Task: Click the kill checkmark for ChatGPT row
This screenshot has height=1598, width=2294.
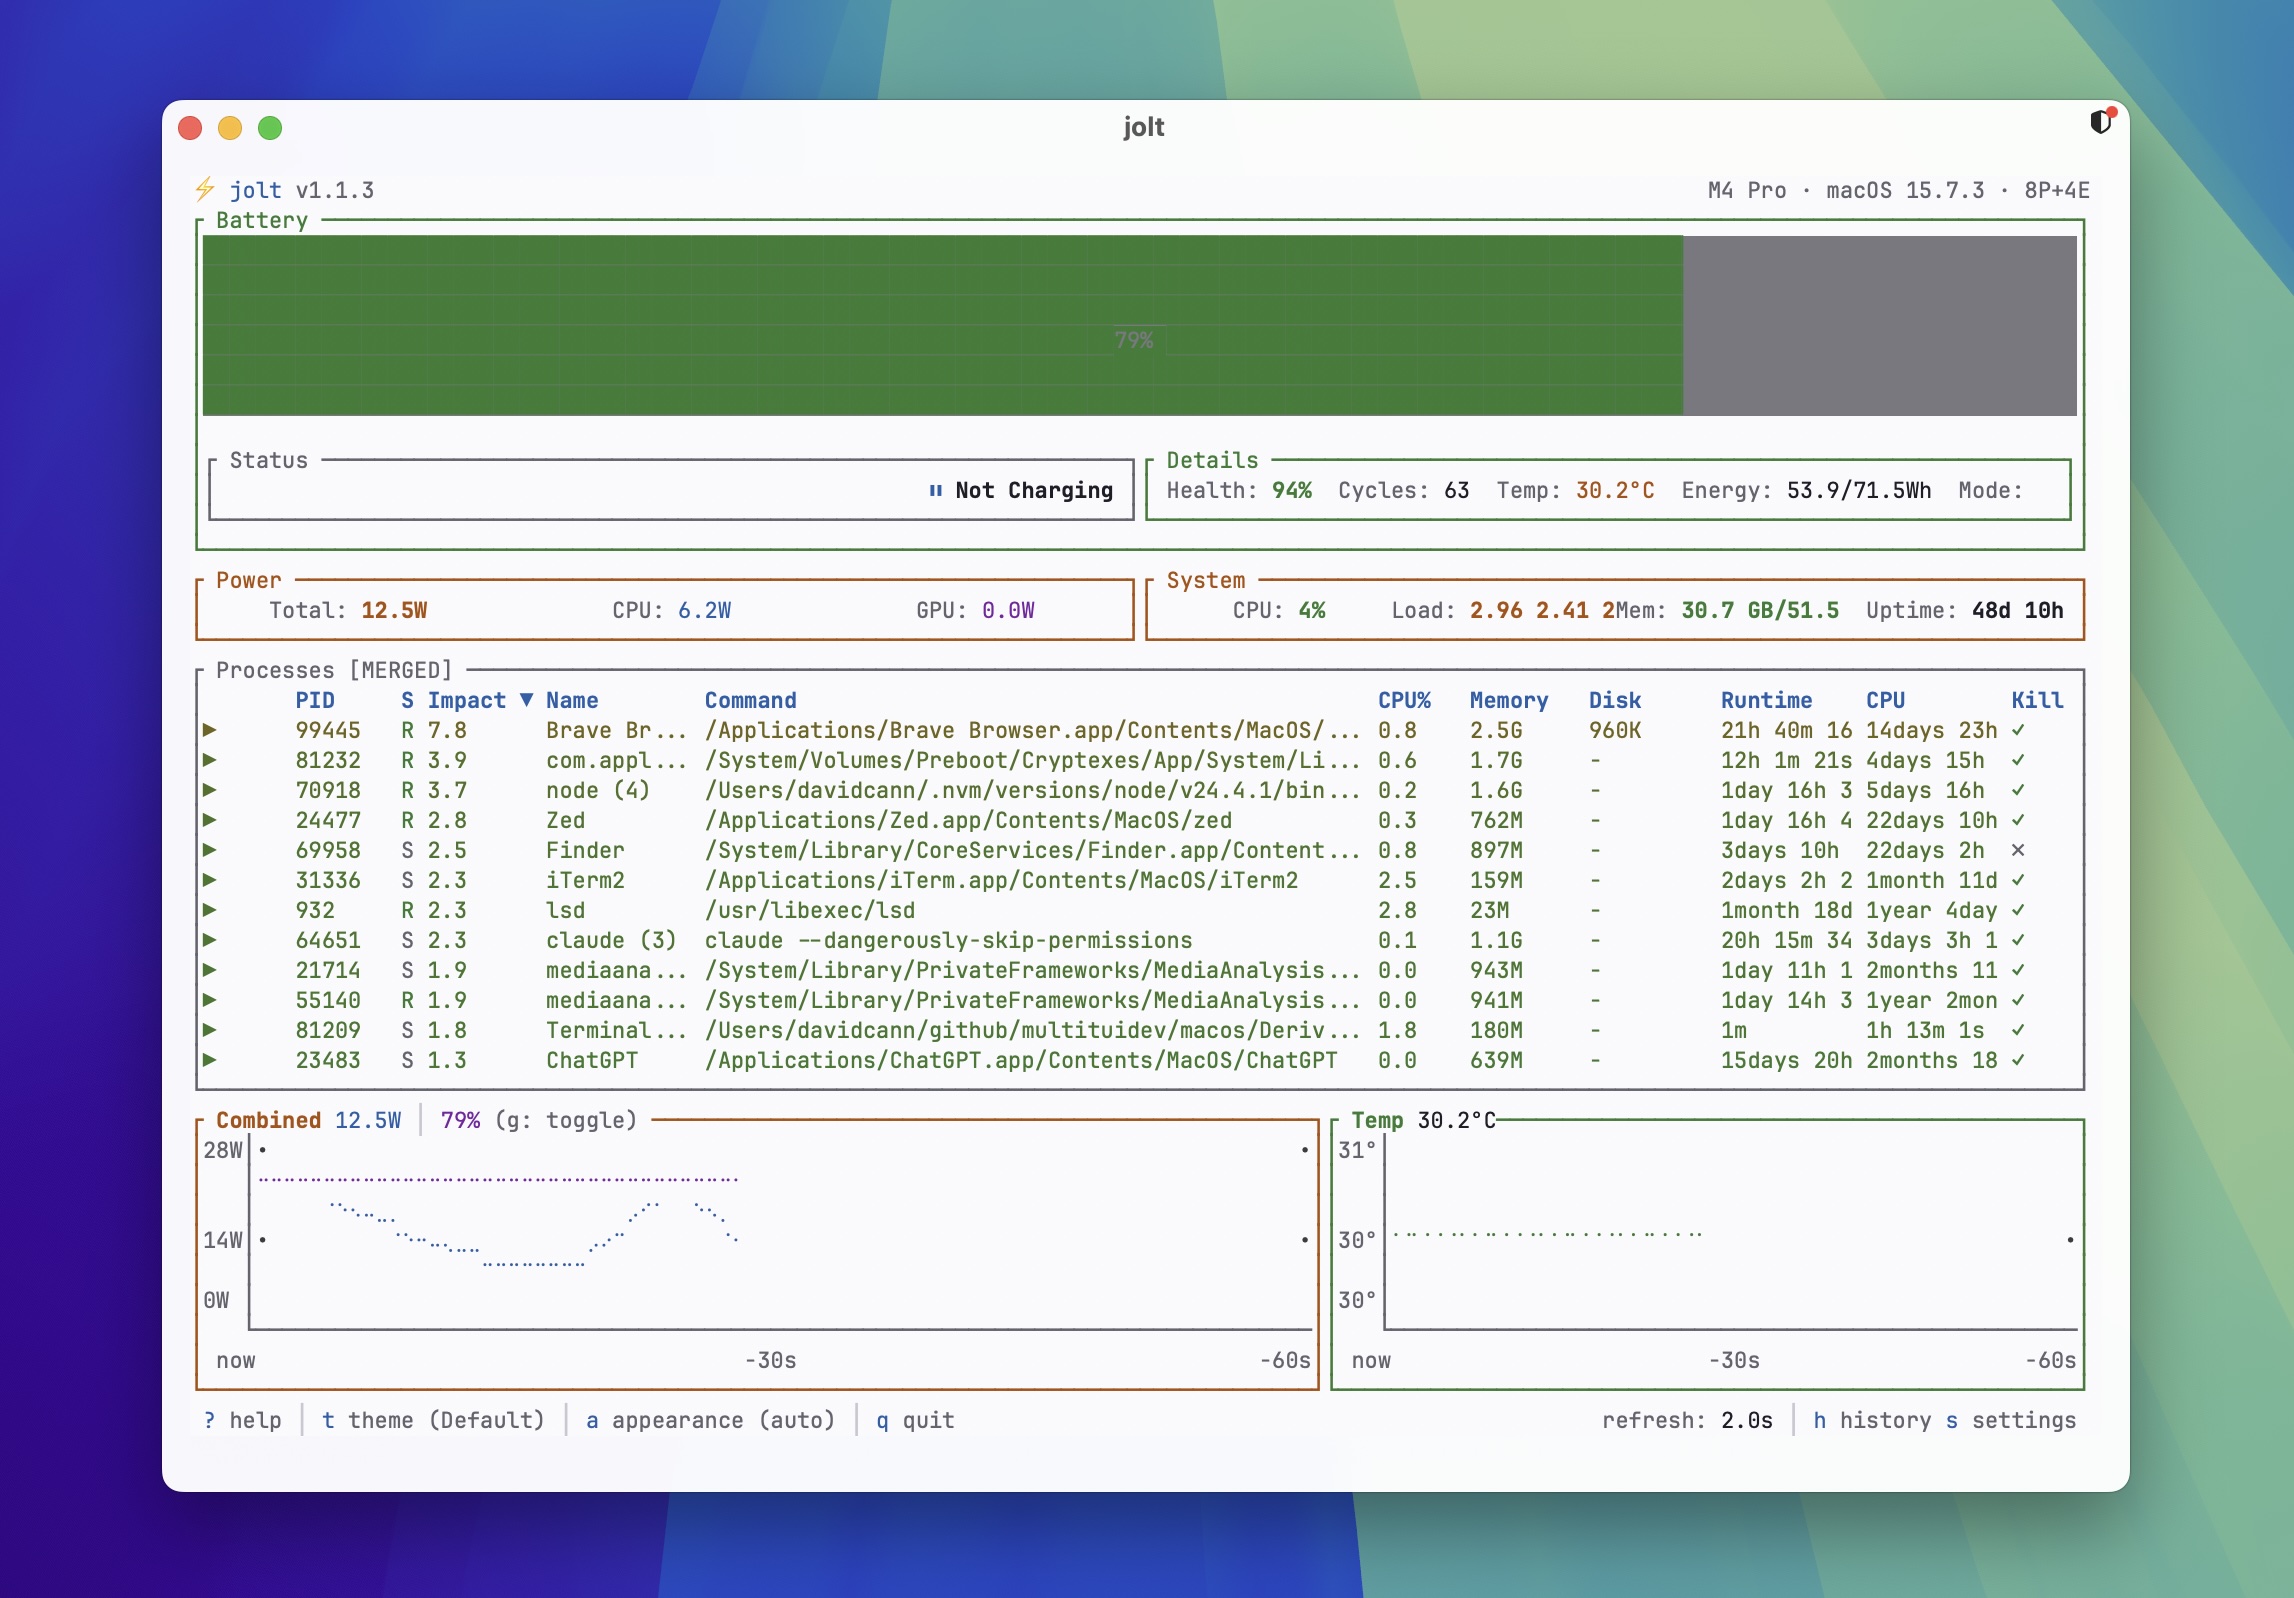Action: 2018,1060
